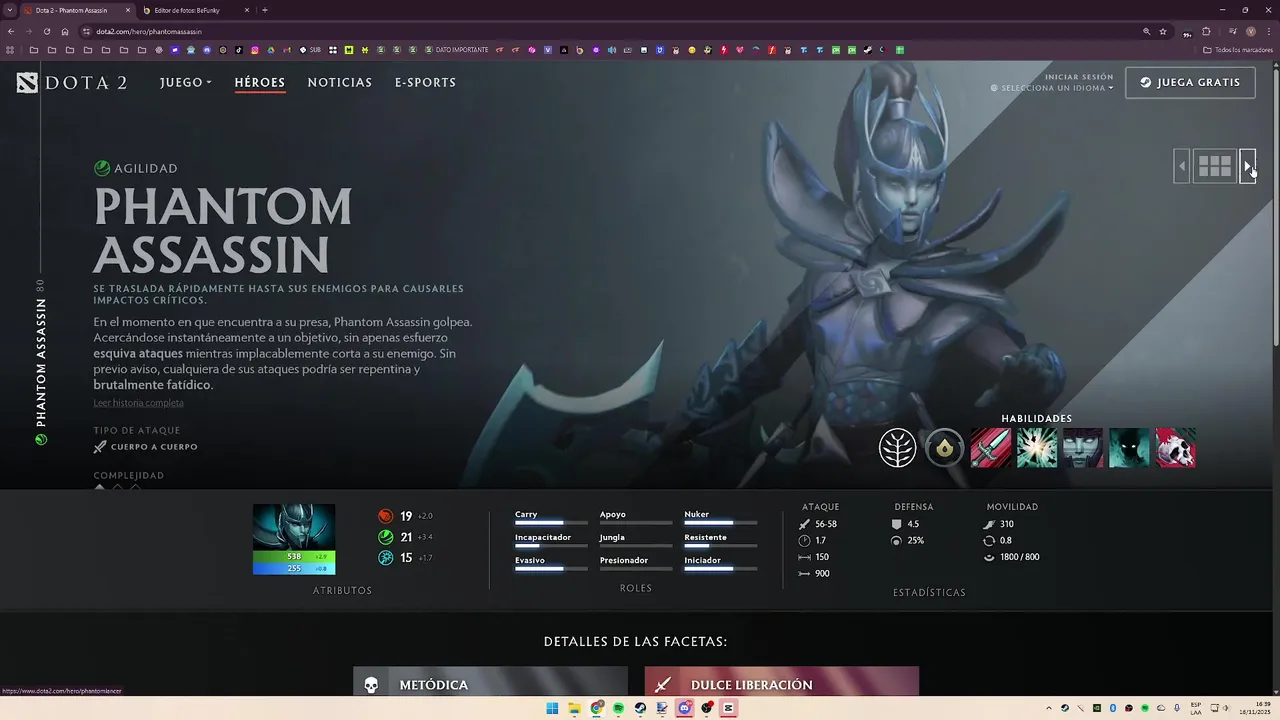Select Phantom Strike ability icon
Screen dimensions: 1280x720
click(1037, 448)
